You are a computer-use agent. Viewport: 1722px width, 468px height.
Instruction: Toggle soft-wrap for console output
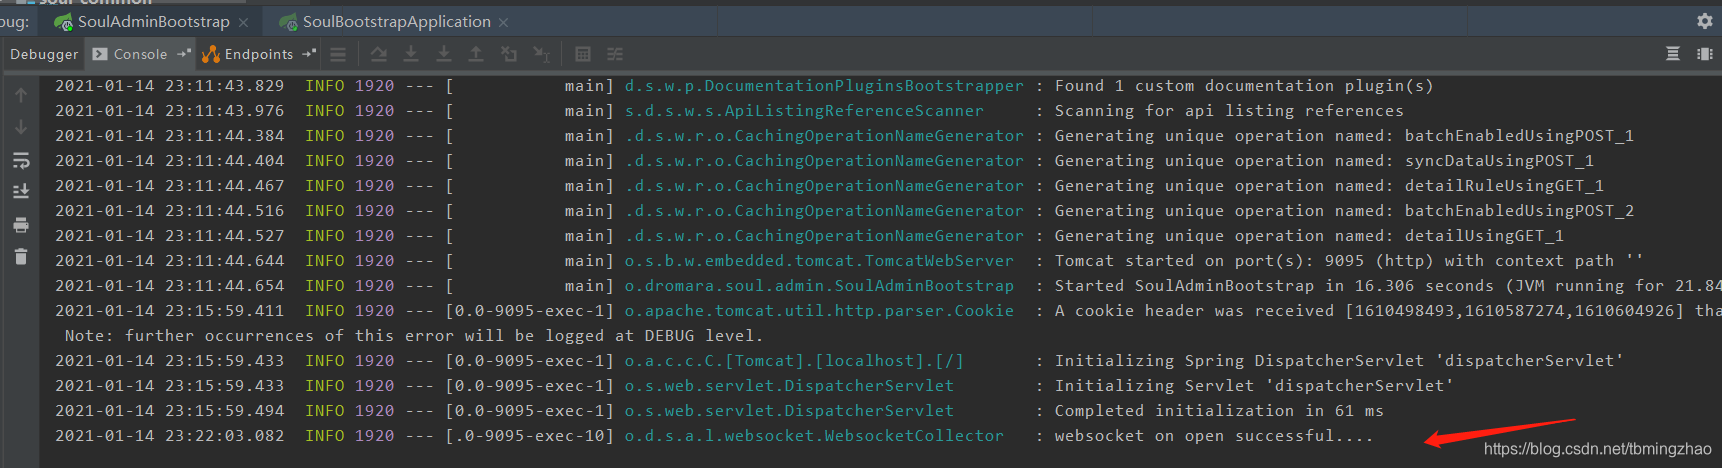[21, 160]
